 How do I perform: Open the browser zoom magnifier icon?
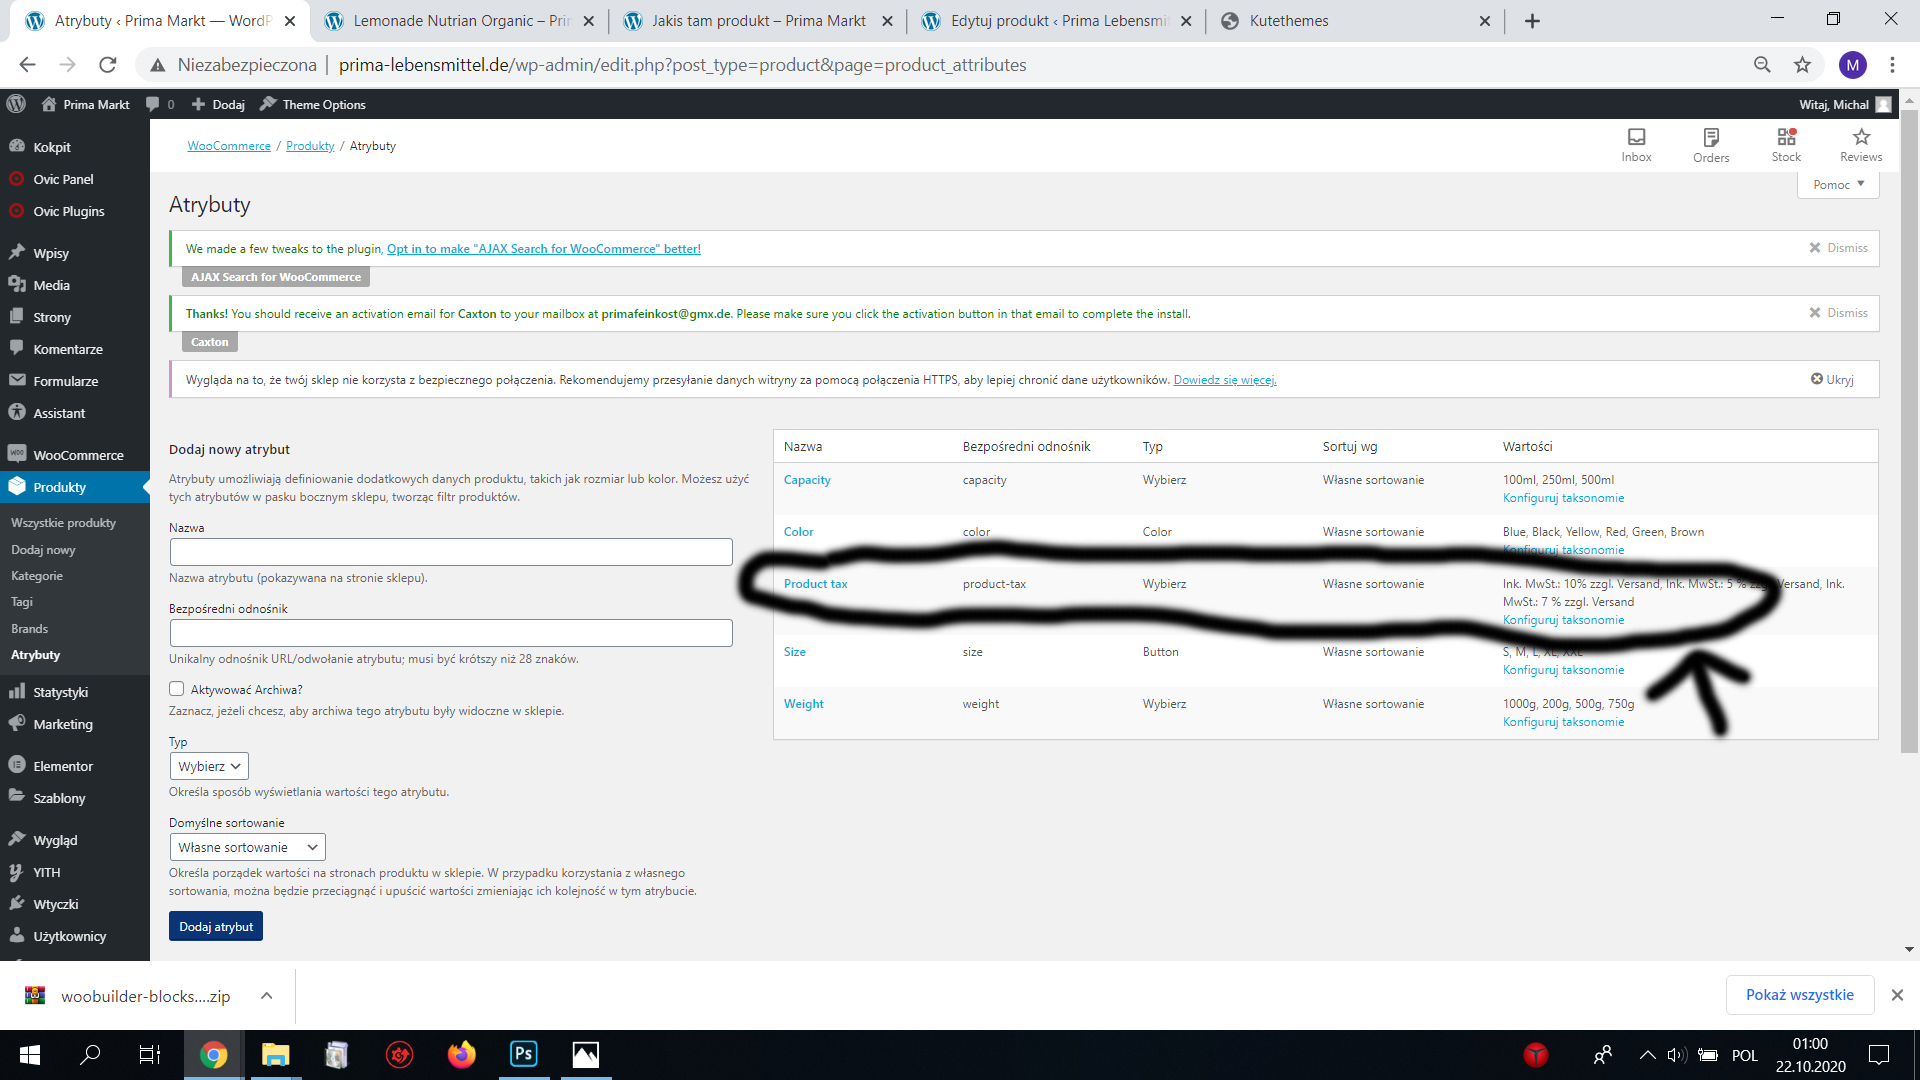[1762, 65]
